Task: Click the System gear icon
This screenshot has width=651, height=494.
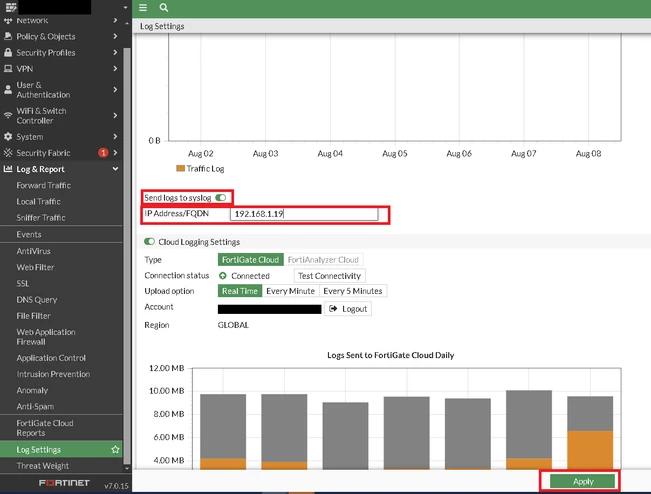Action: pos(8,136)
